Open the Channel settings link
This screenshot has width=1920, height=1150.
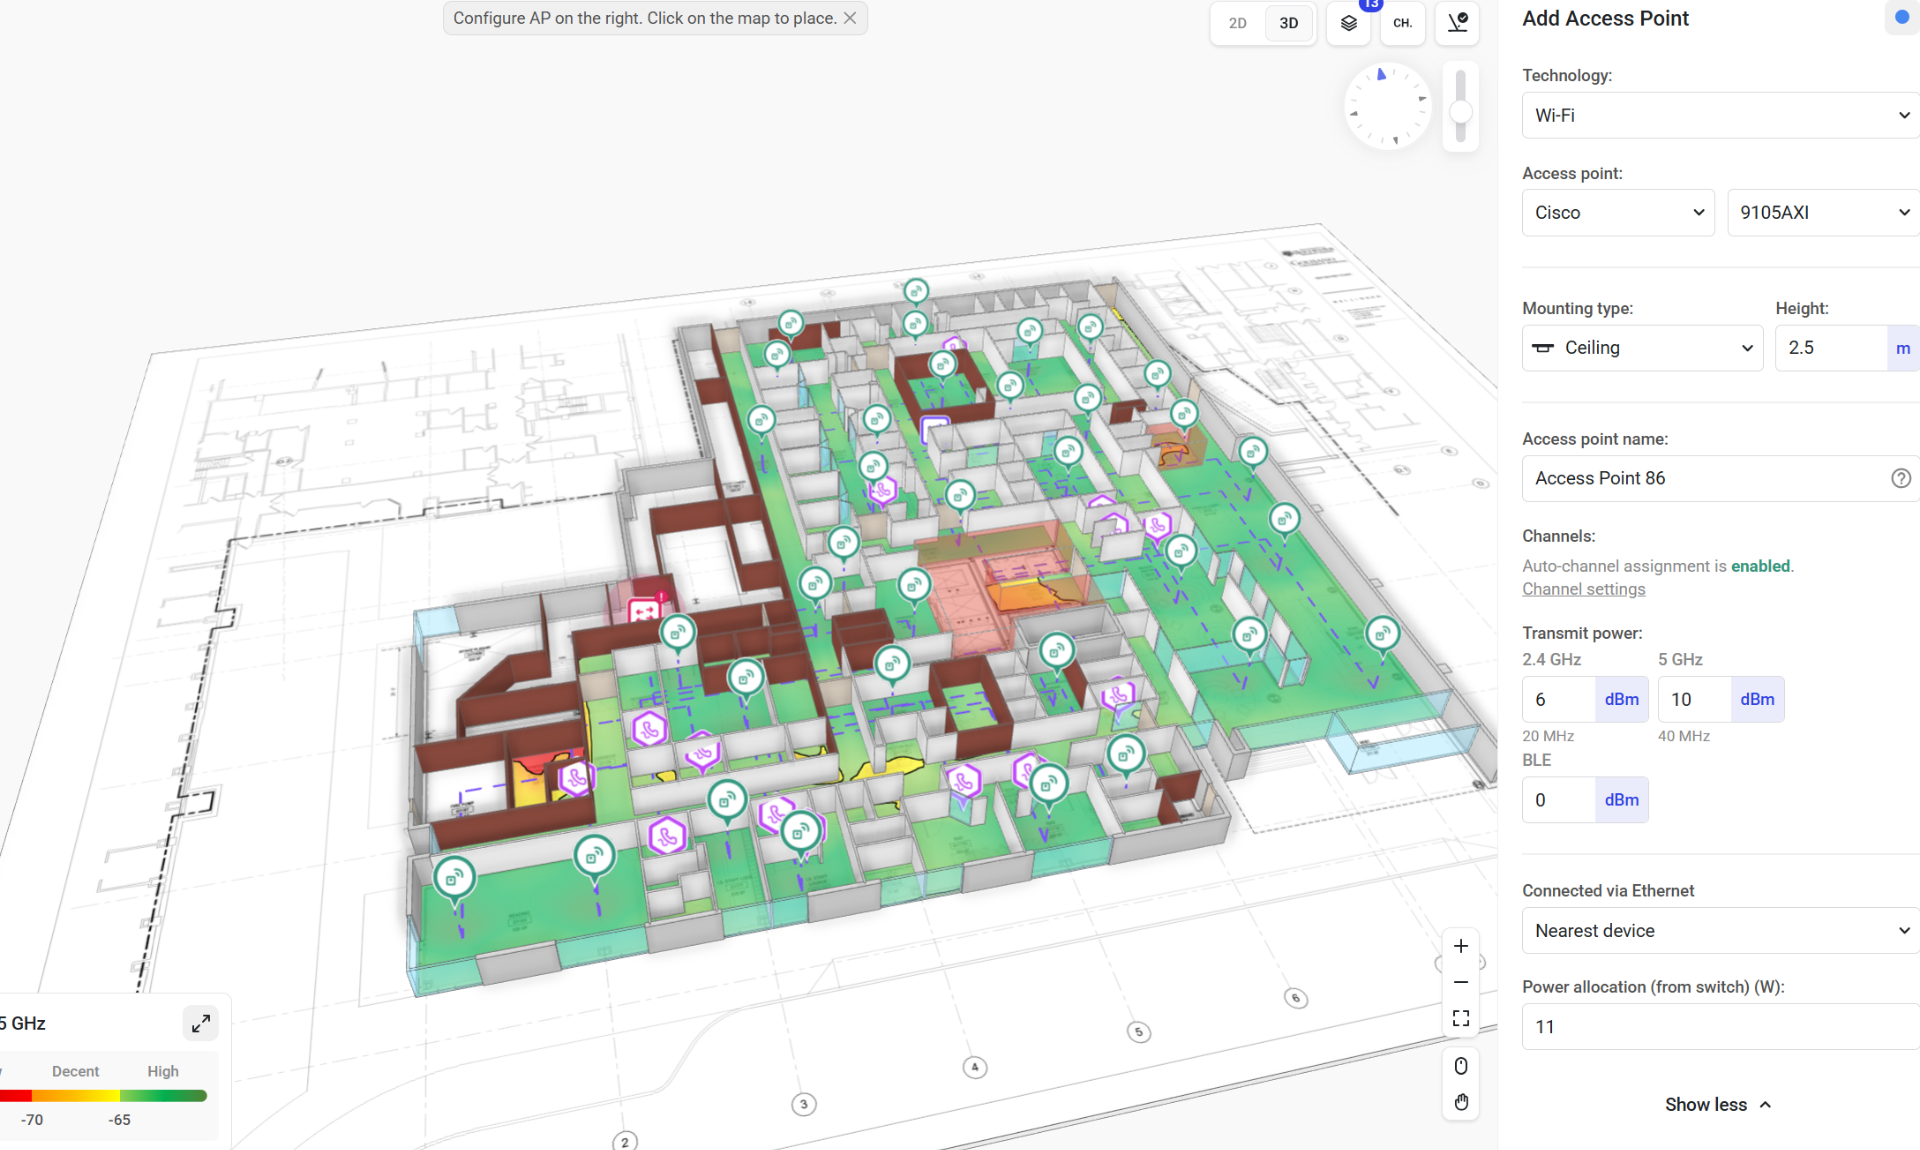coord(1583,589)
